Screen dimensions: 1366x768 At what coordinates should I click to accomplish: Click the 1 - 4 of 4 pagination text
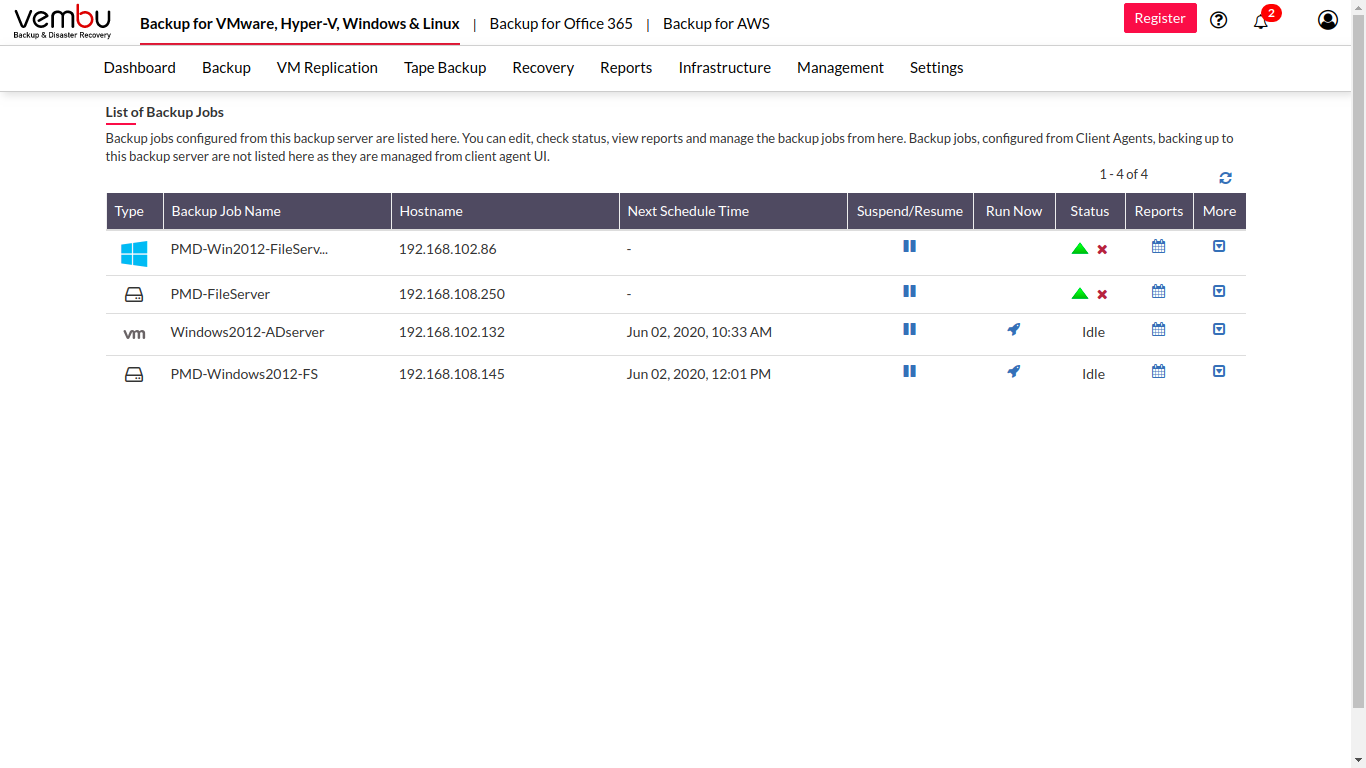[x=1123, y=174]
